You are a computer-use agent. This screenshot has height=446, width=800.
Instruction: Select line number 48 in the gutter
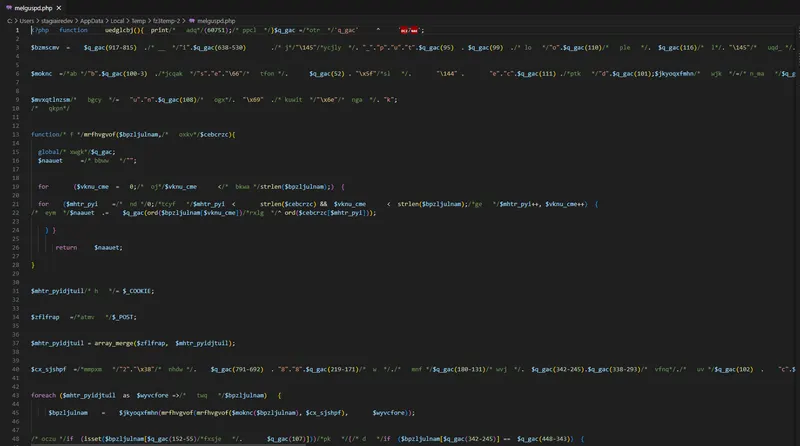pyautogui.click(x=15, y=439)
